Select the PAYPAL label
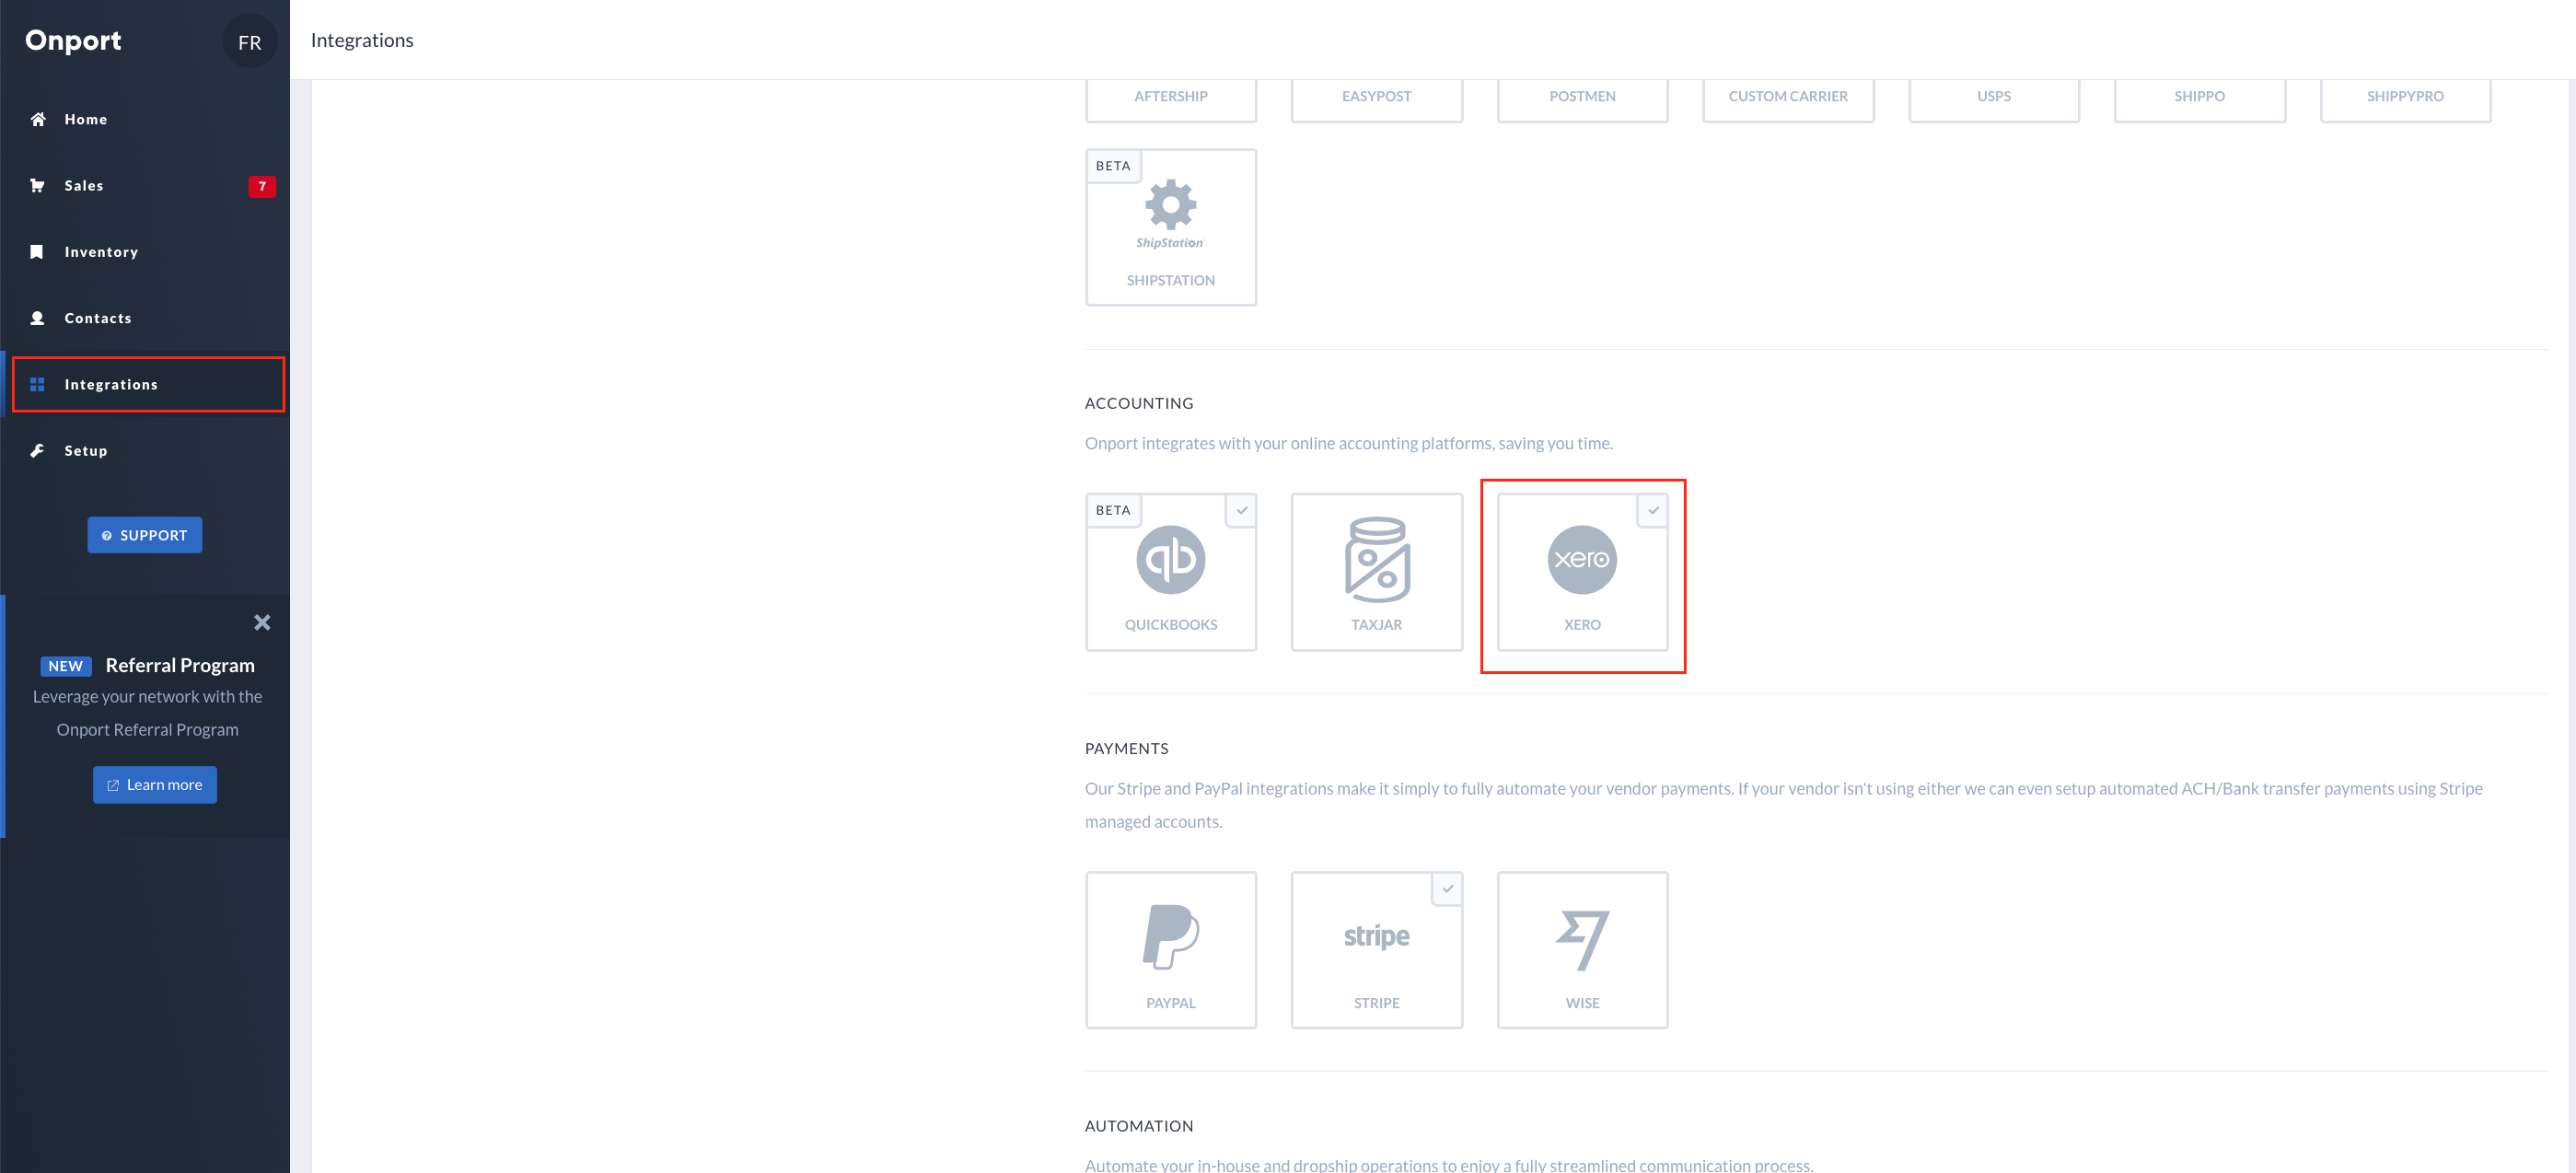Image resolution: width=2576 pixels, height=1173 pixels. [1170, 1003]
